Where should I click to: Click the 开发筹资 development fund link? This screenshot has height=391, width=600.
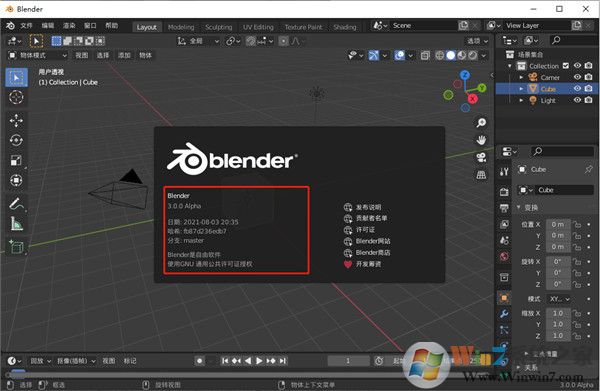(362, 264)
